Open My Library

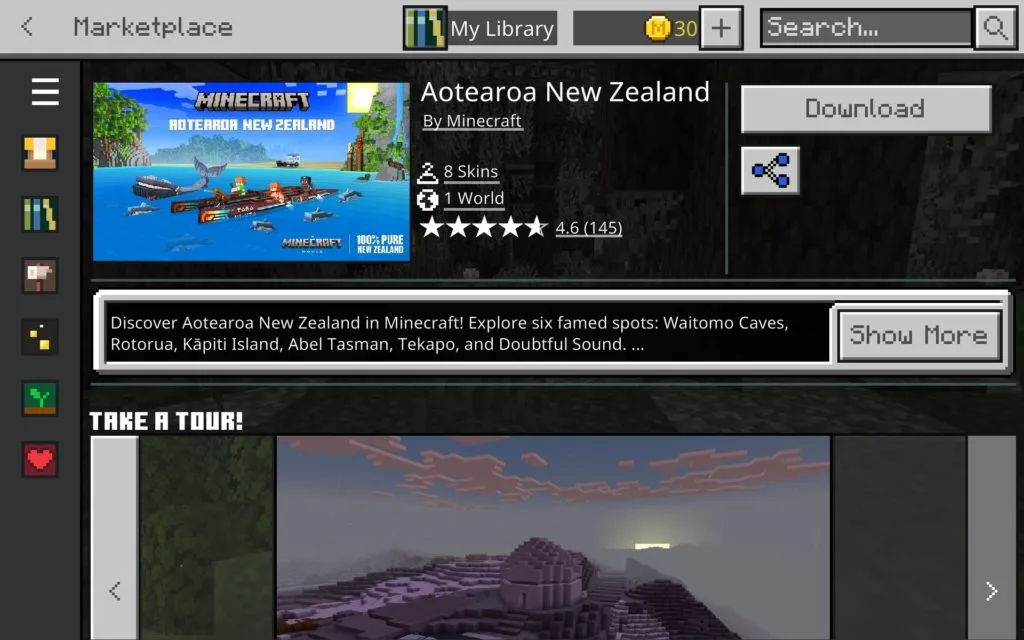tap(480, 28)
